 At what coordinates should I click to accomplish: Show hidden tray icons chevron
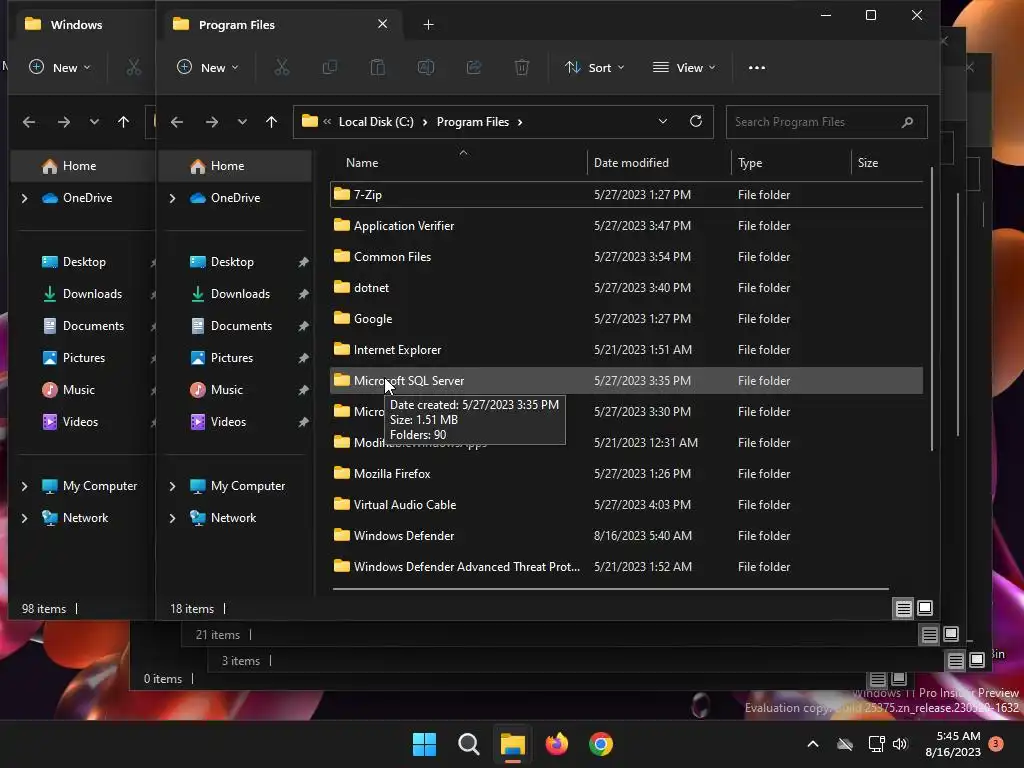tap(813, 744)
